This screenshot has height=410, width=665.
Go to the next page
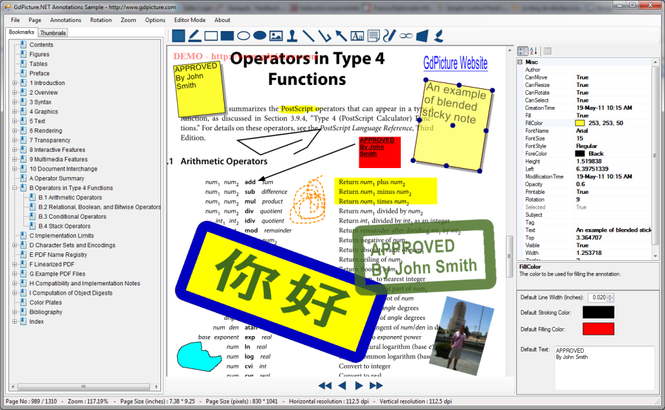[359, 385]
